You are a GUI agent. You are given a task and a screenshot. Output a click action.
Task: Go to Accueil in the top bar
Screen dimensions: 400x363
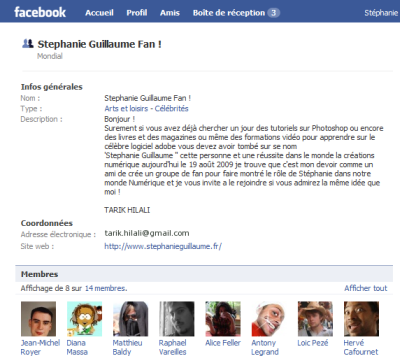(x=99, y=13)
